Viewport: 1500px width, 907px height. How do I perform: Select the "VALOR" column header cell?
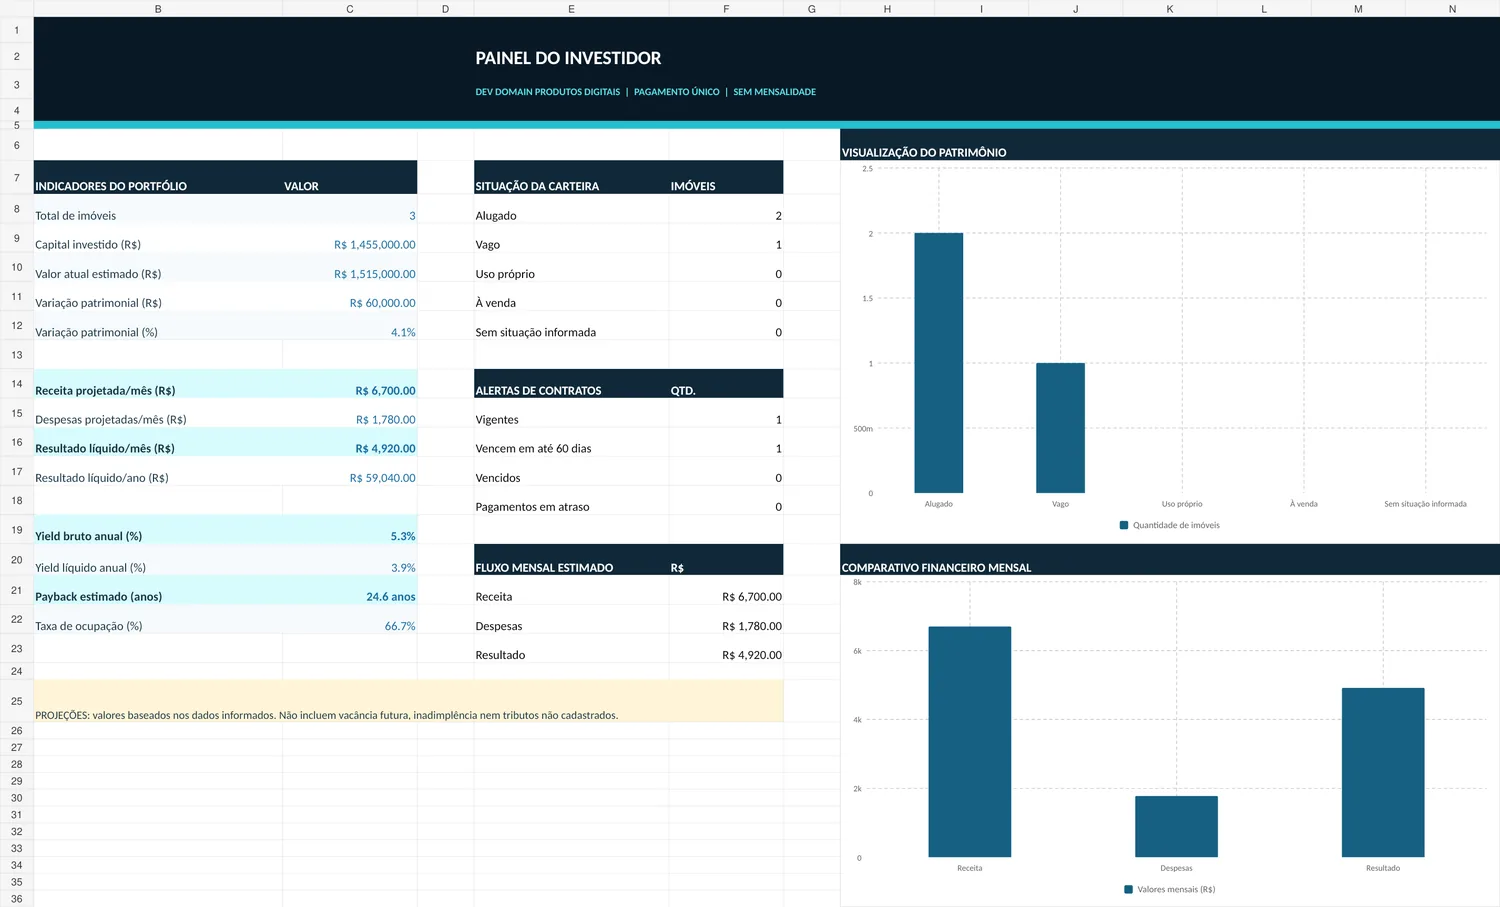tap(350, 177)
